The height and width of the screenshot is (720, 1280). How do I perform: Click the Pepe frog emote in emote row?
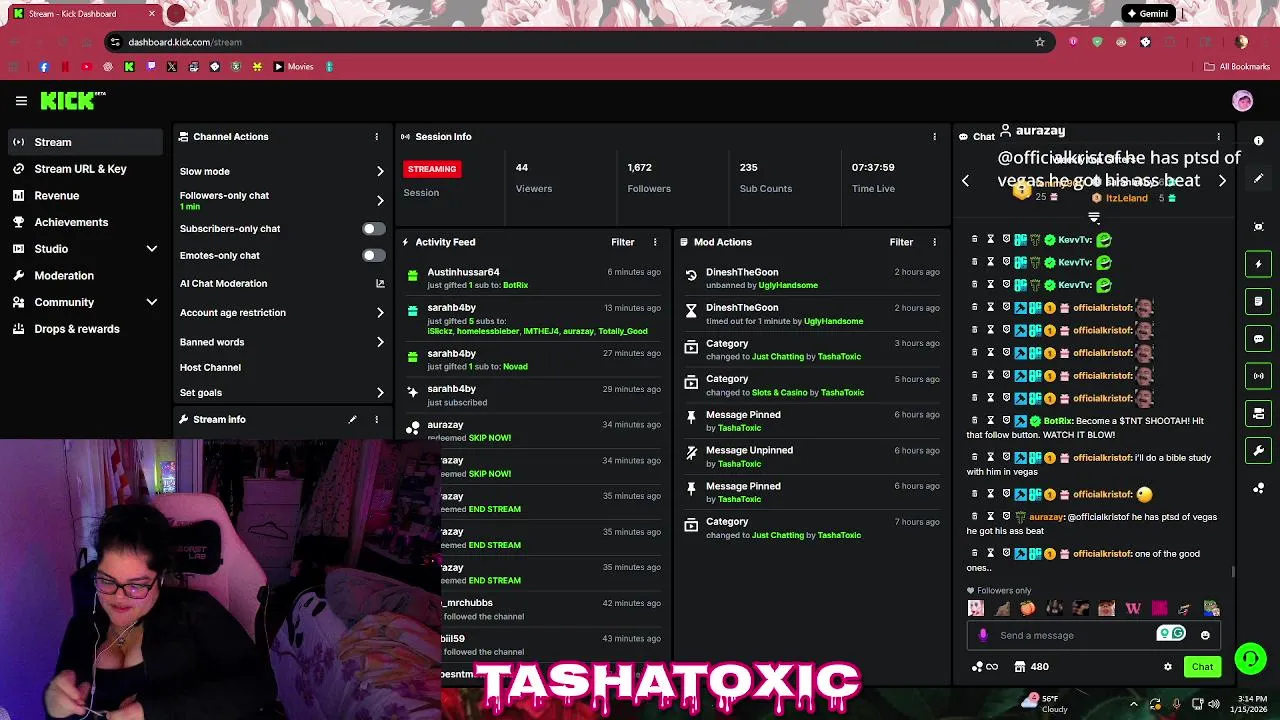[x=1211, y=608]
